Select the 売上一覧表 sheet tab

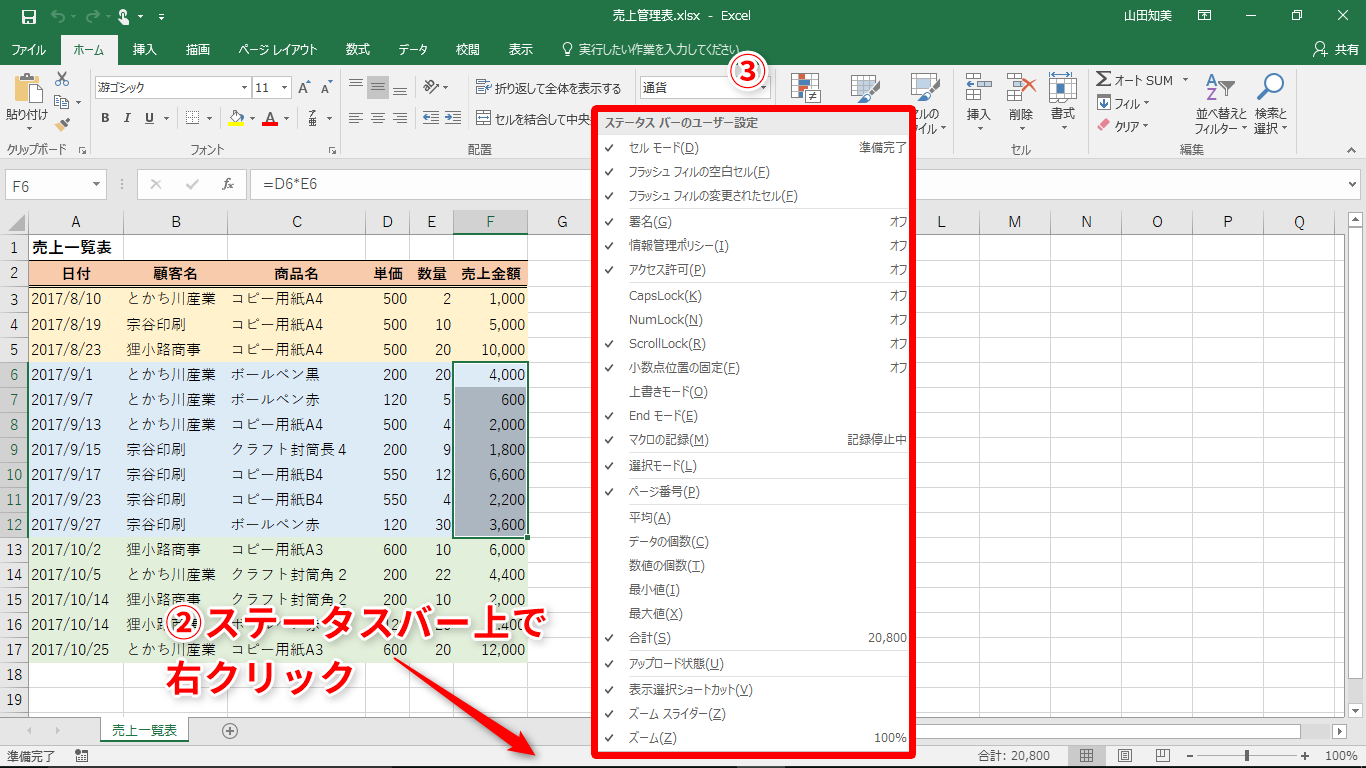(x=144, y=731)
